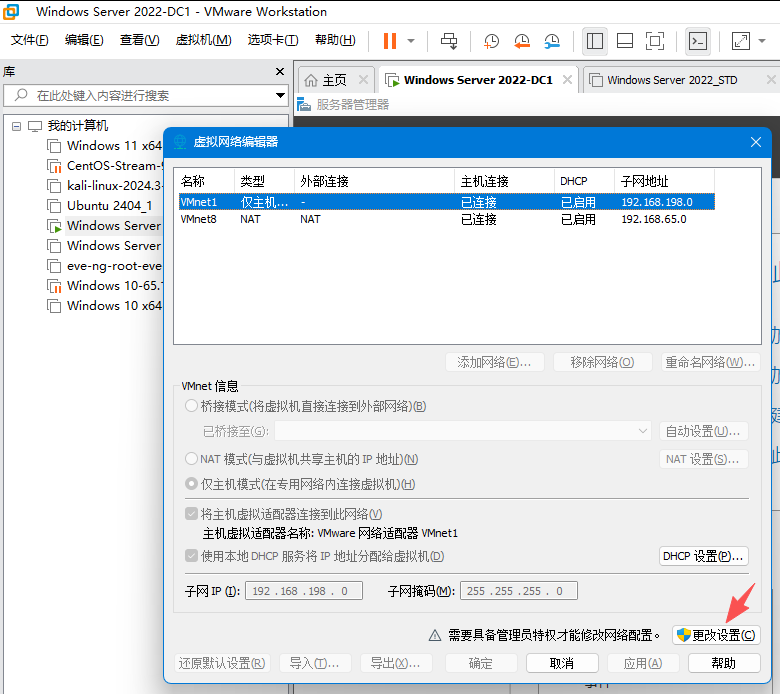Open the 虚拟机(M) menu
Screen dimensions: 780x694
pyautogui.click(x=203, y=40)
